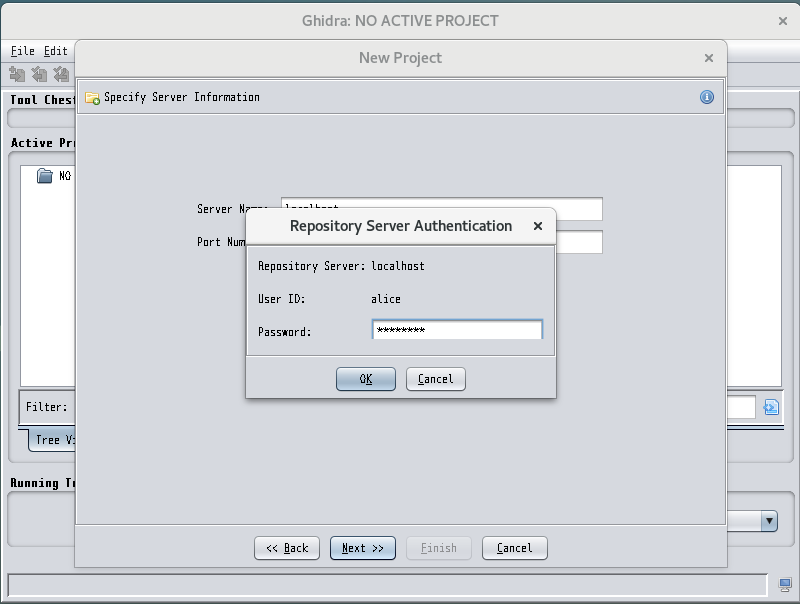Click the status bar monitor icon
This screenshot has height=604, width=800.
(x=785, y=585)
